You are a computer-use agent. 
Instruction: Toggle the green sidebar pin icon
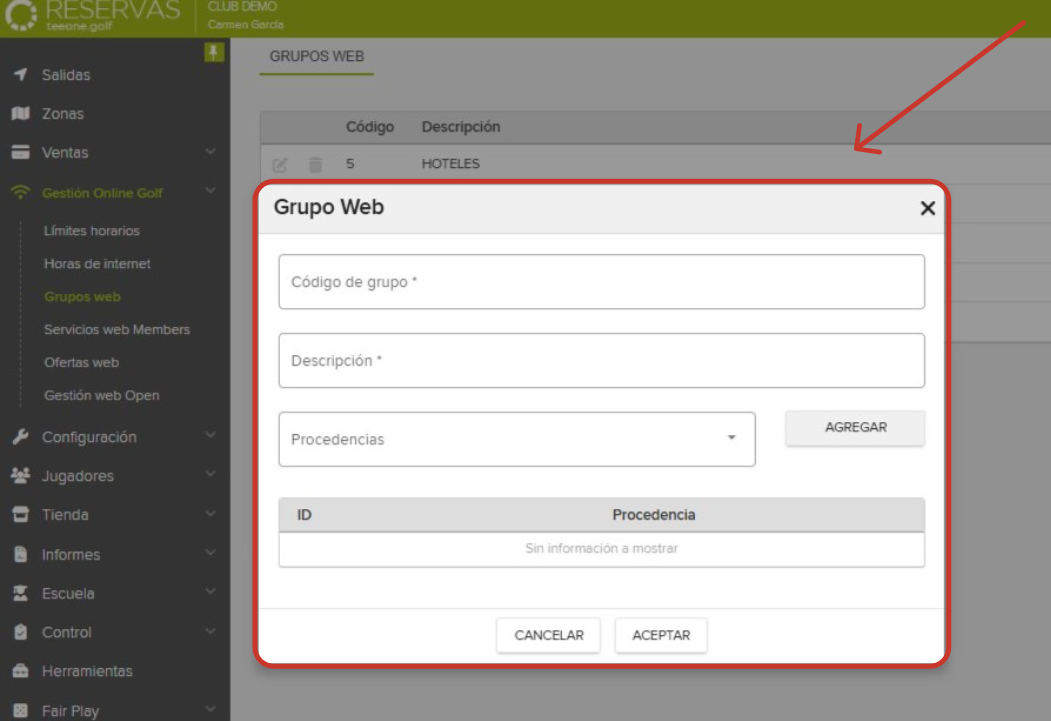[x=214, y=52]
